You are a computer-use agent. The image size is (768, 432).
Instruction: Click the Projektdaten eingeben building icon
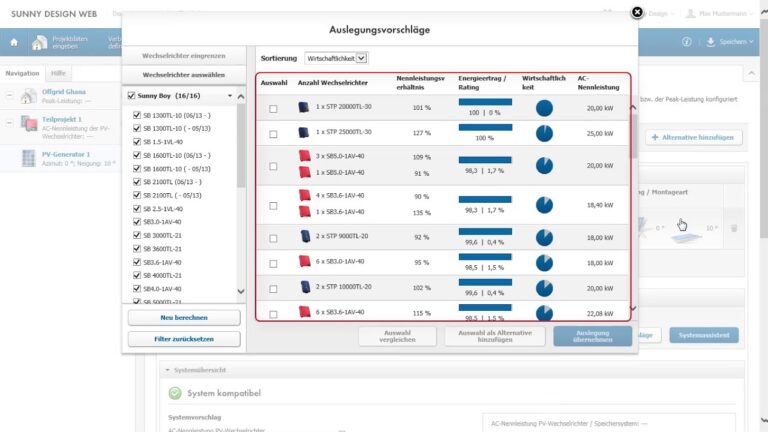pos(38,42)
